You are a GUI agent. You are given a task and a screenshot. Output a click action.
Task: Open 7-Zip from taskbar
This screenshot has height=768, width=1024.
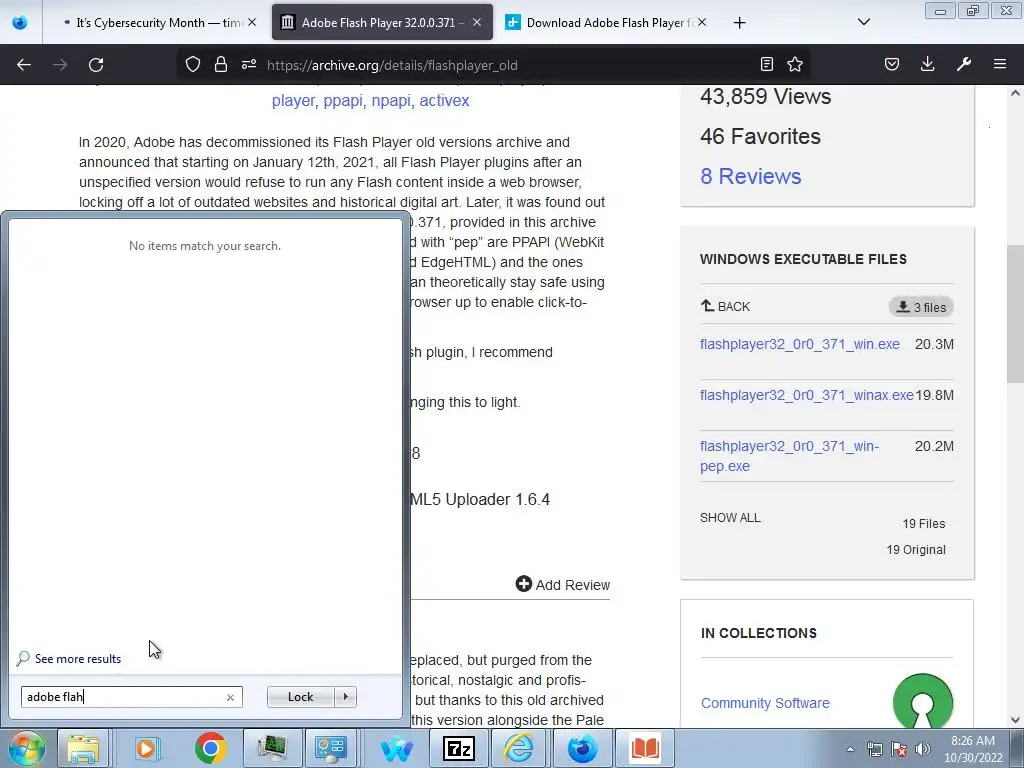458,748
